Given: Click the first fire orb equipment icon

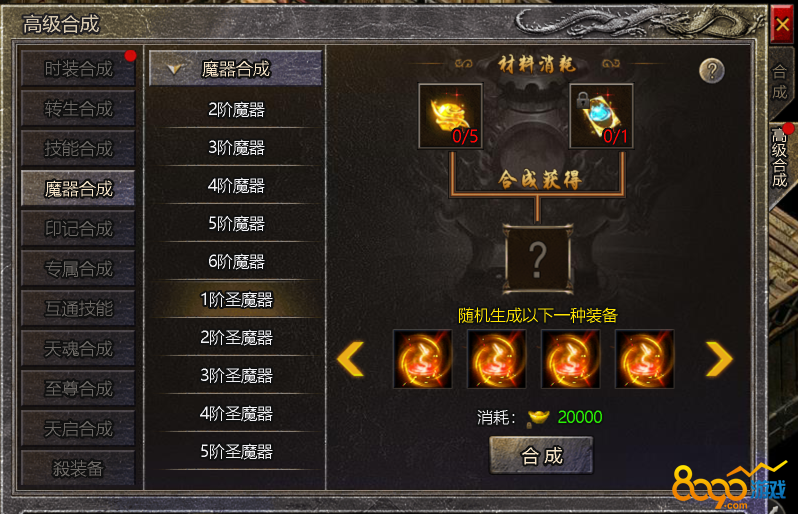Looking at the screenshot, I should (x=422, y=359).
